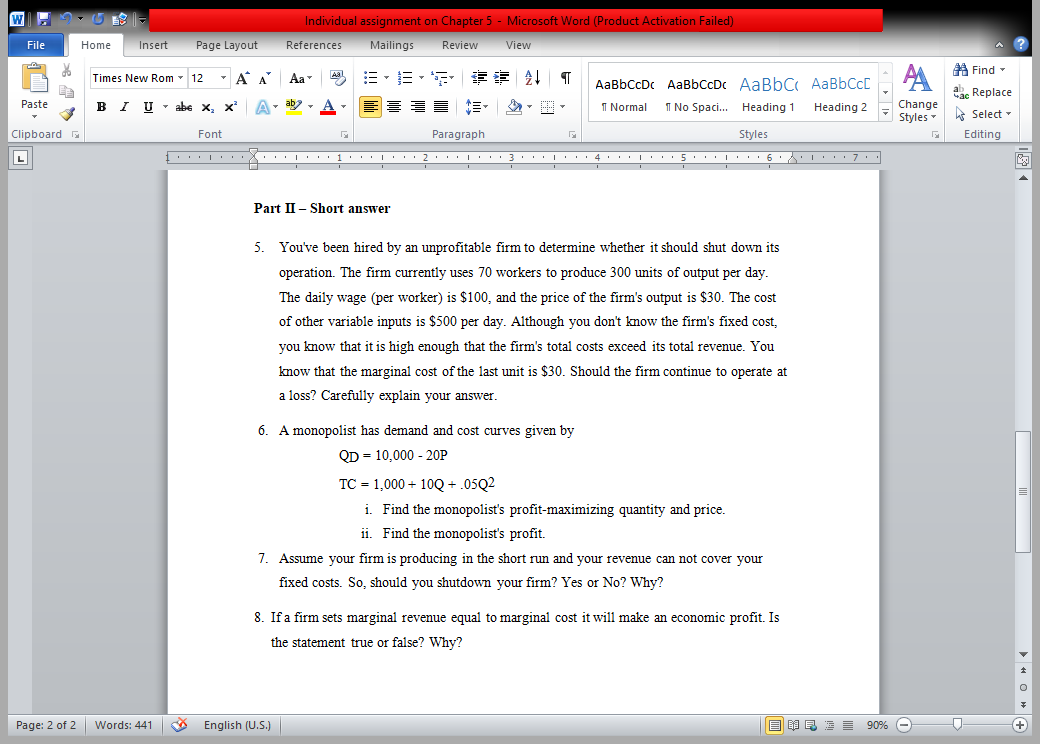Open the Change Styles dropdown

pos(917,99)
